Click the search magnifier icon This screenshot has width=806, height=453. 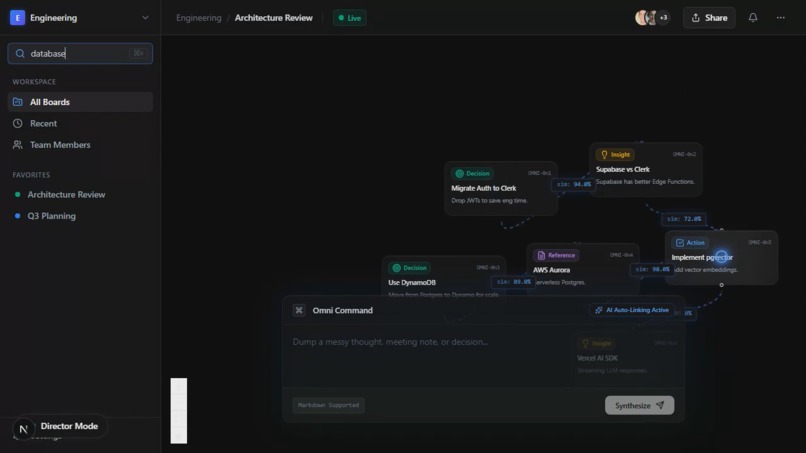20,53
